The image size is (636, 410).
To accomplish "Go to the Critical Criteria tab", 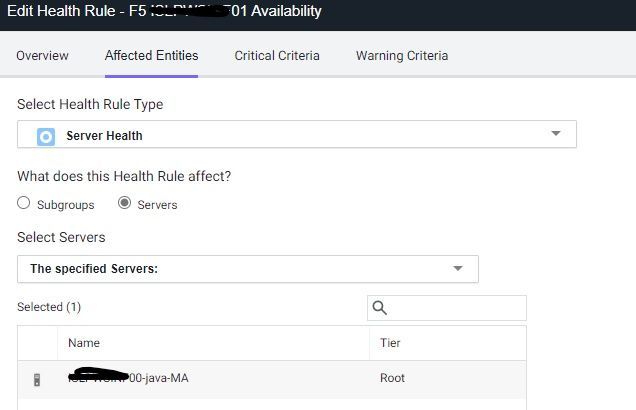I will click(277, 56).
